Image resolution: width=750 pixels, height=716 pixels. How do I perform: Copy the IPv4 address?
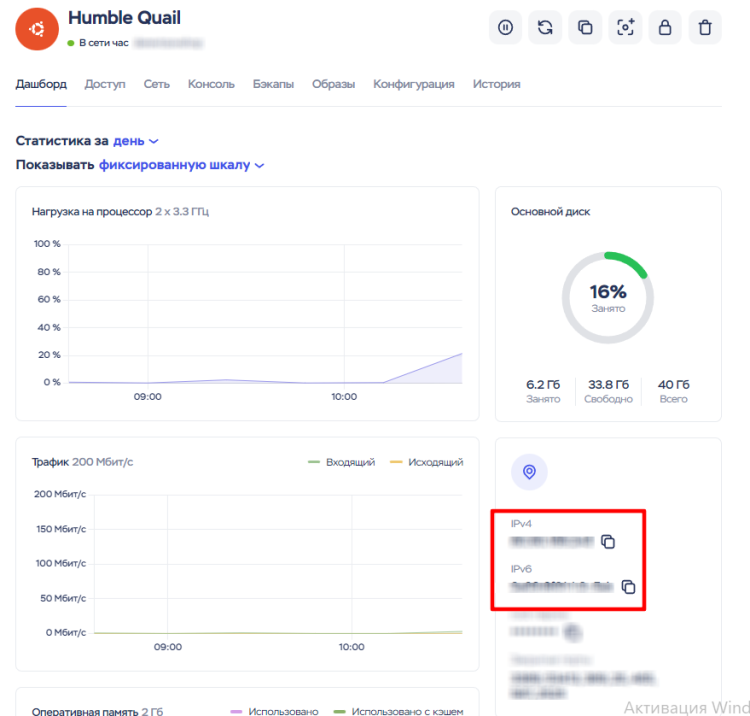click(608, 542)
